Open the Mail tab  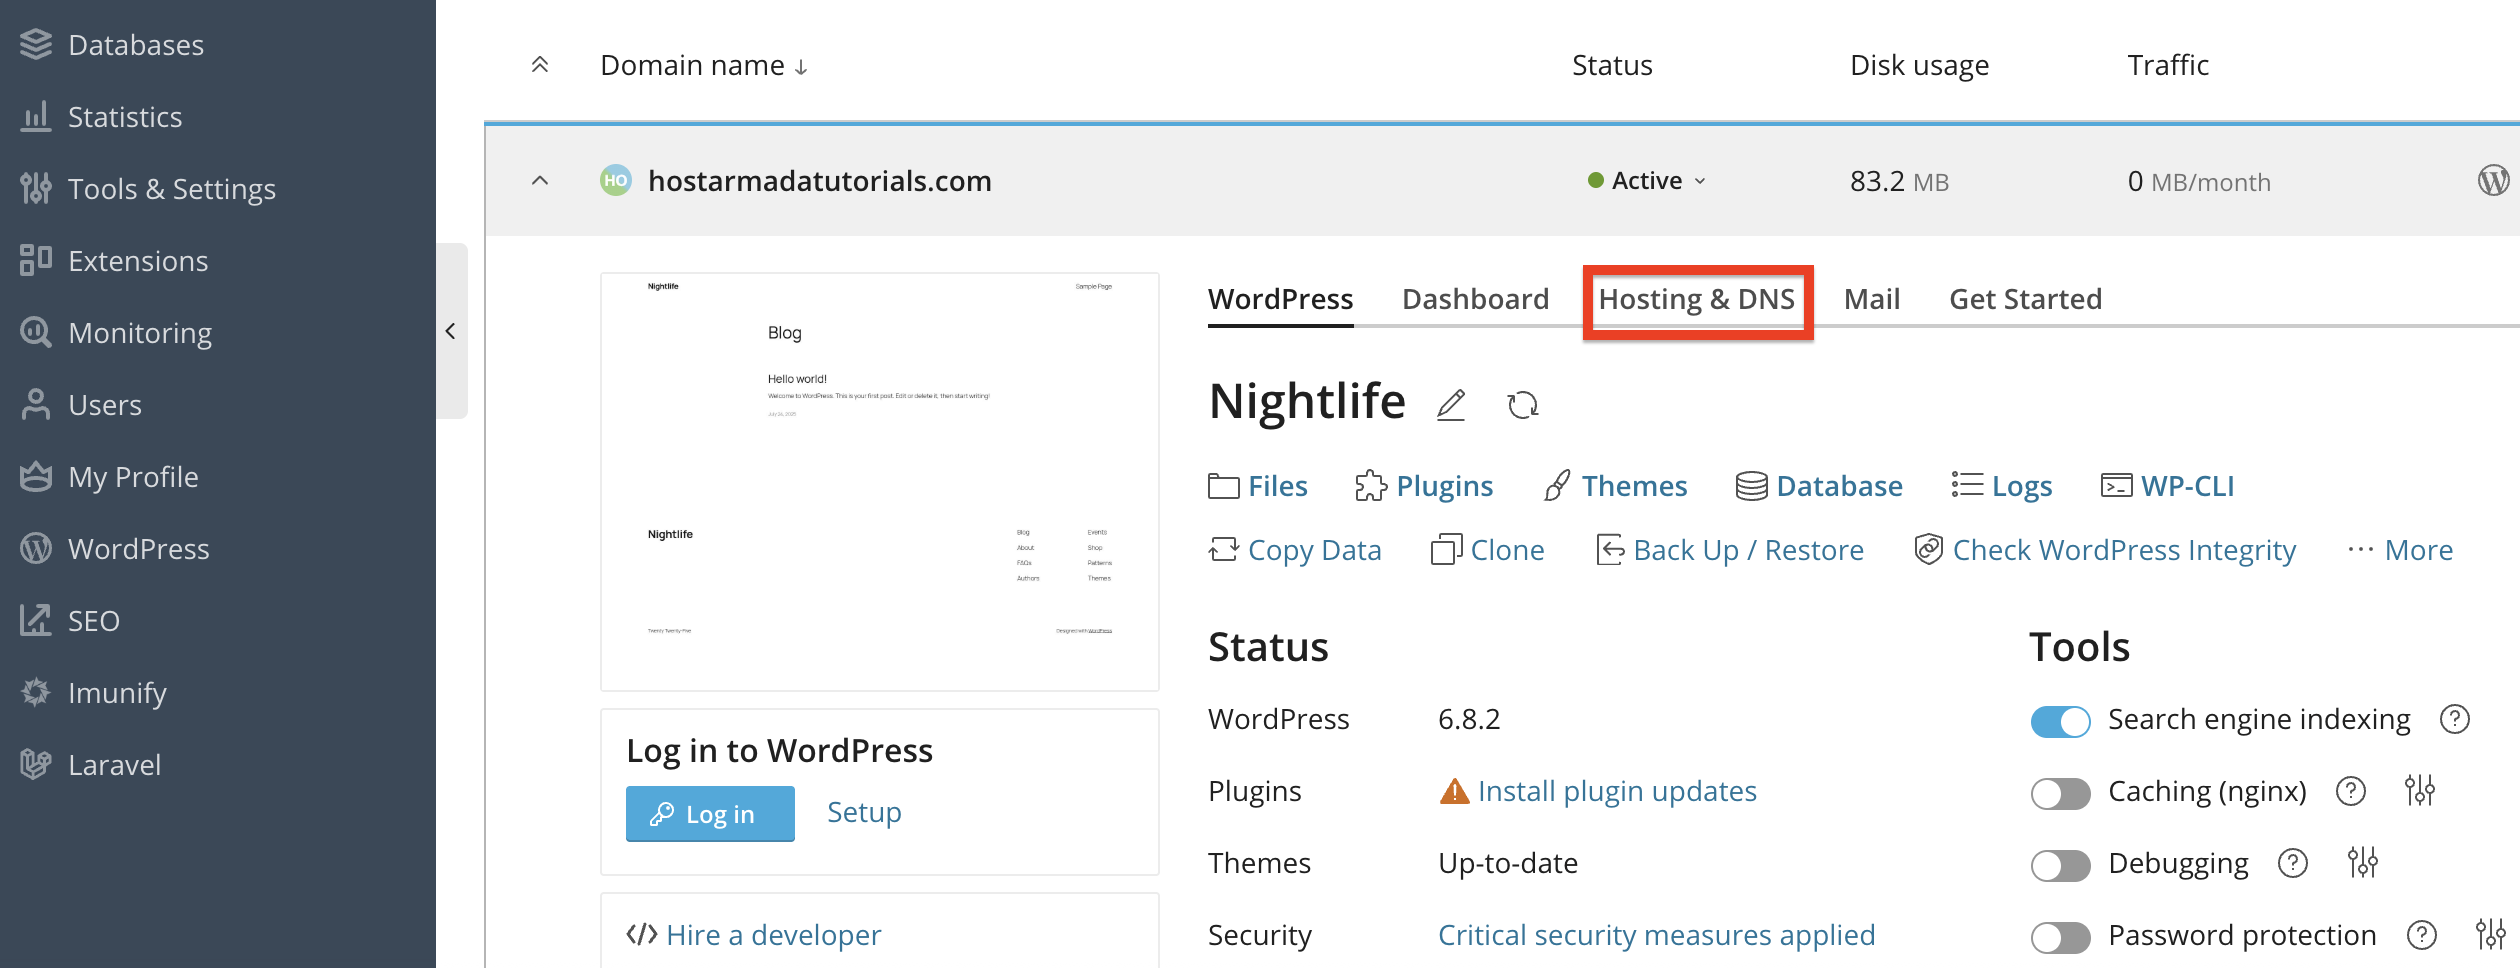coord(1870,298)
